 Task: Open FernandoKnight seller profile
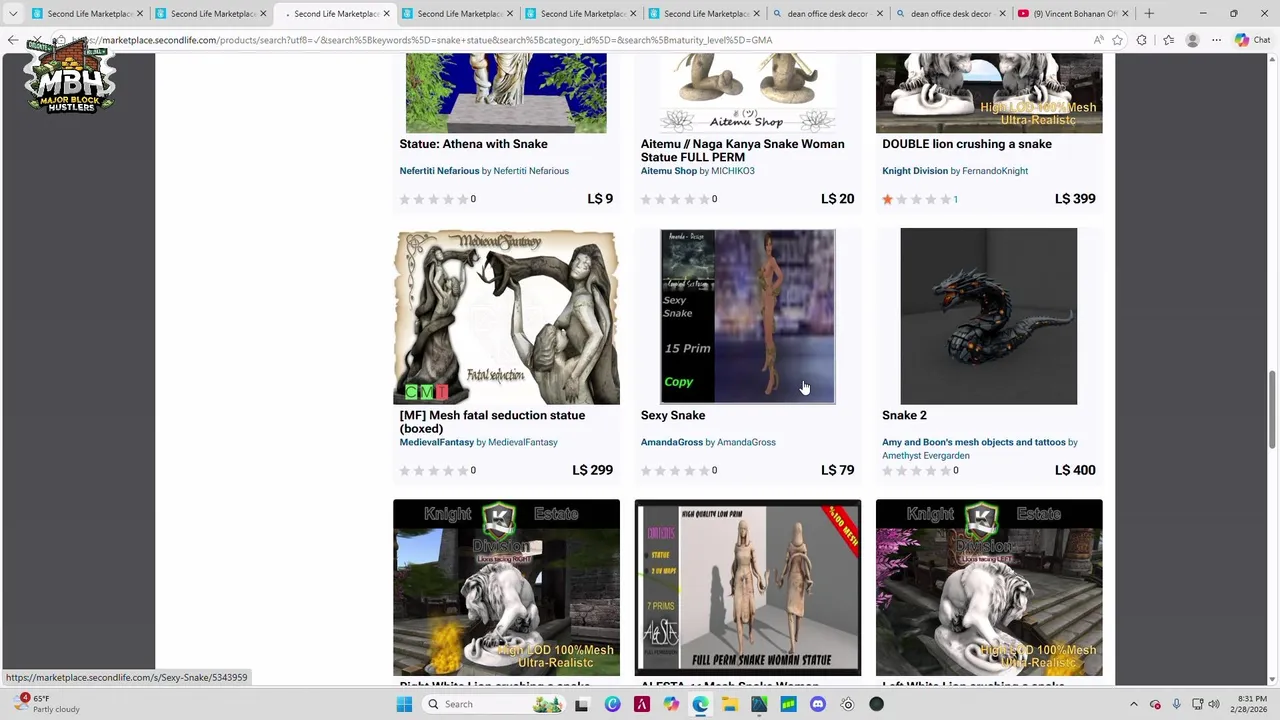click(995, 171)
